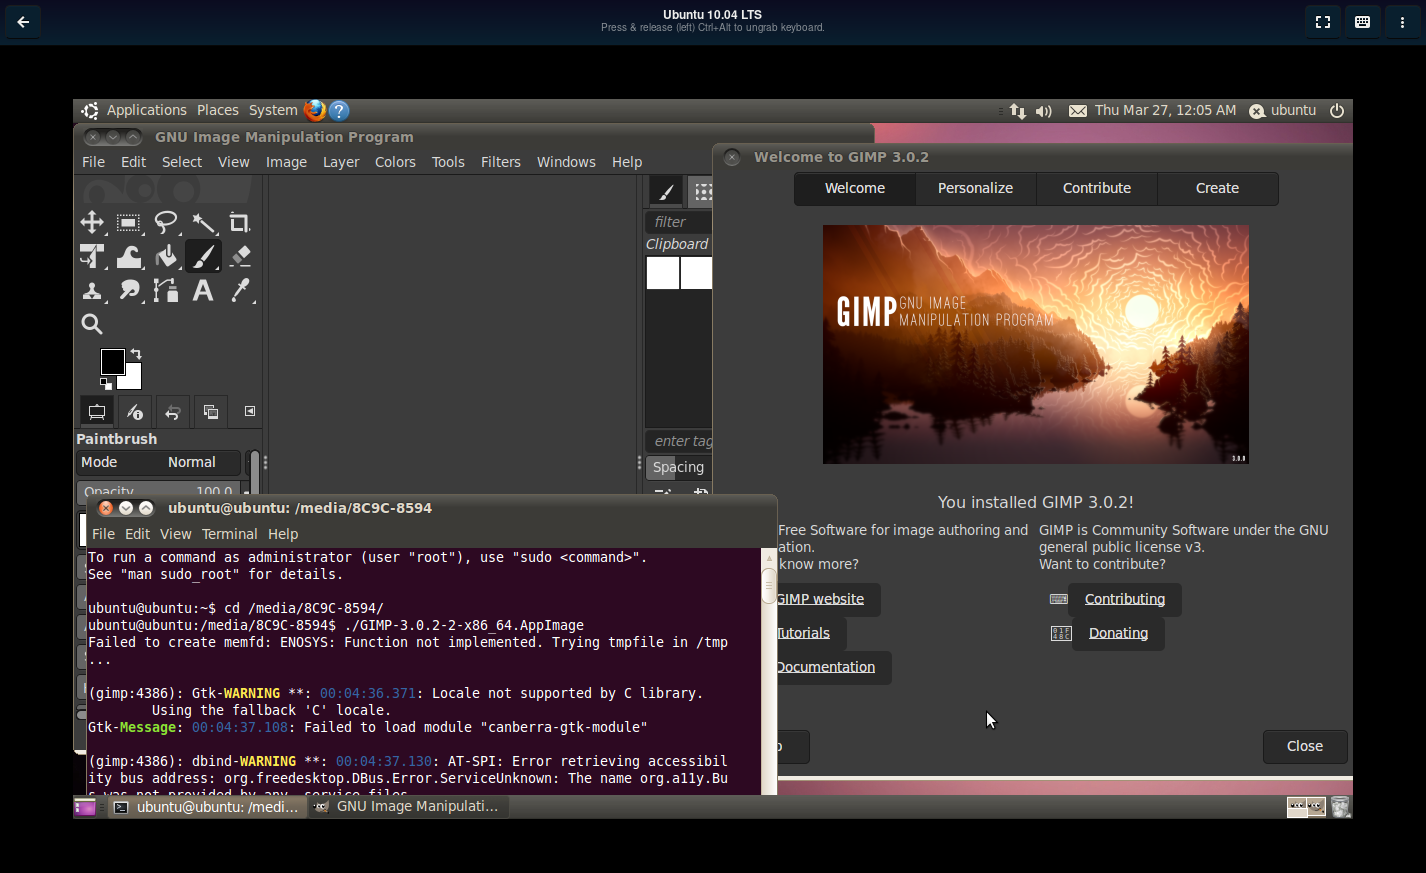Open the foreground color swatch
This screenshot has height=873, width=1426.
click(112, 361)
